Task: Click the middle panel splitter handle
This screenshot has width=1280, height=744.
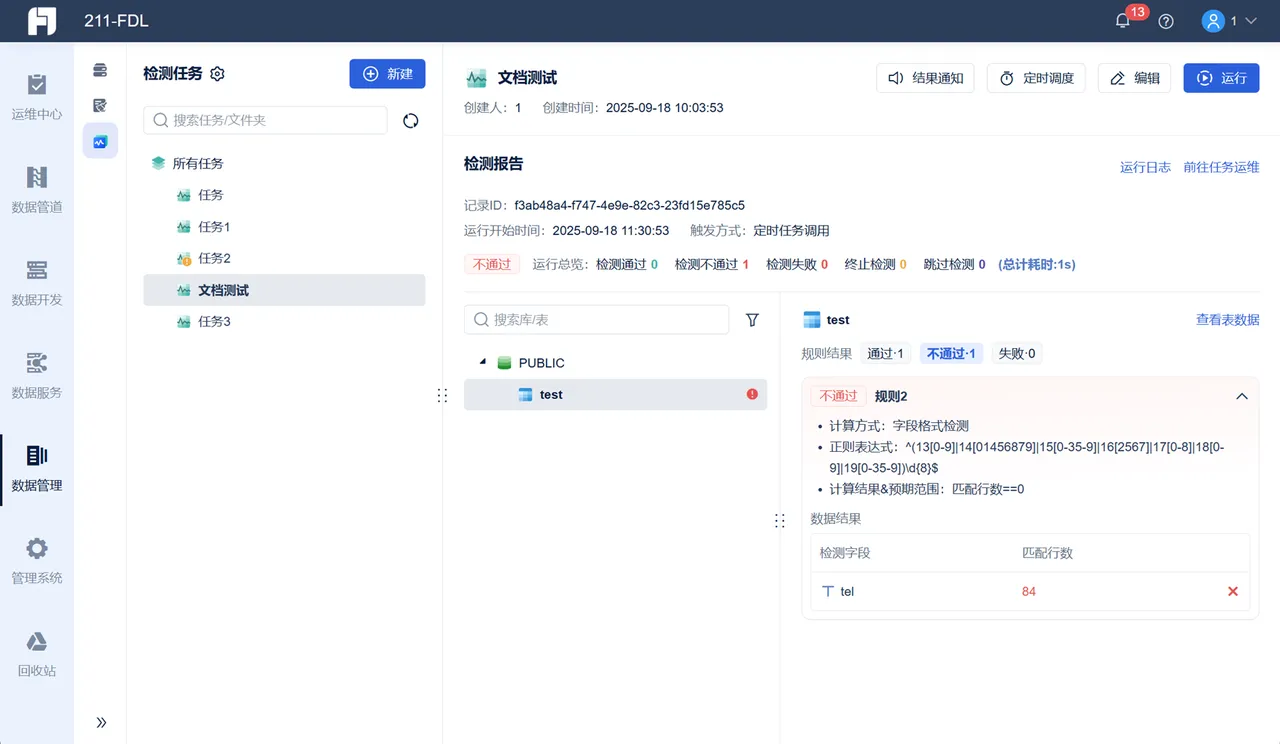Action: pos(780,520)
